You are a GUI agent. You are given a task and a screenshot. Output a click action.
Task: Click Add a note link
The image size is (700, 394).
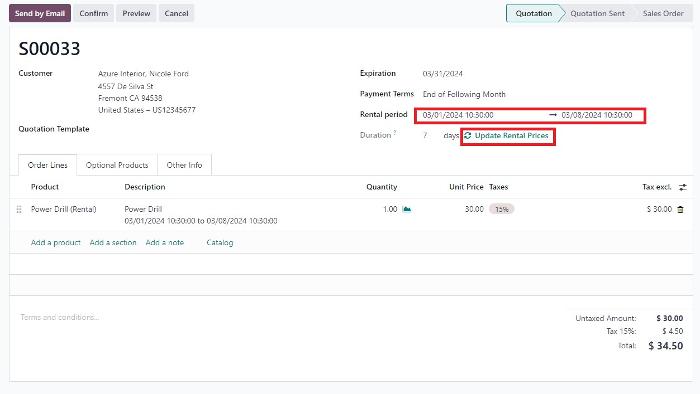(x=165, y=243)
